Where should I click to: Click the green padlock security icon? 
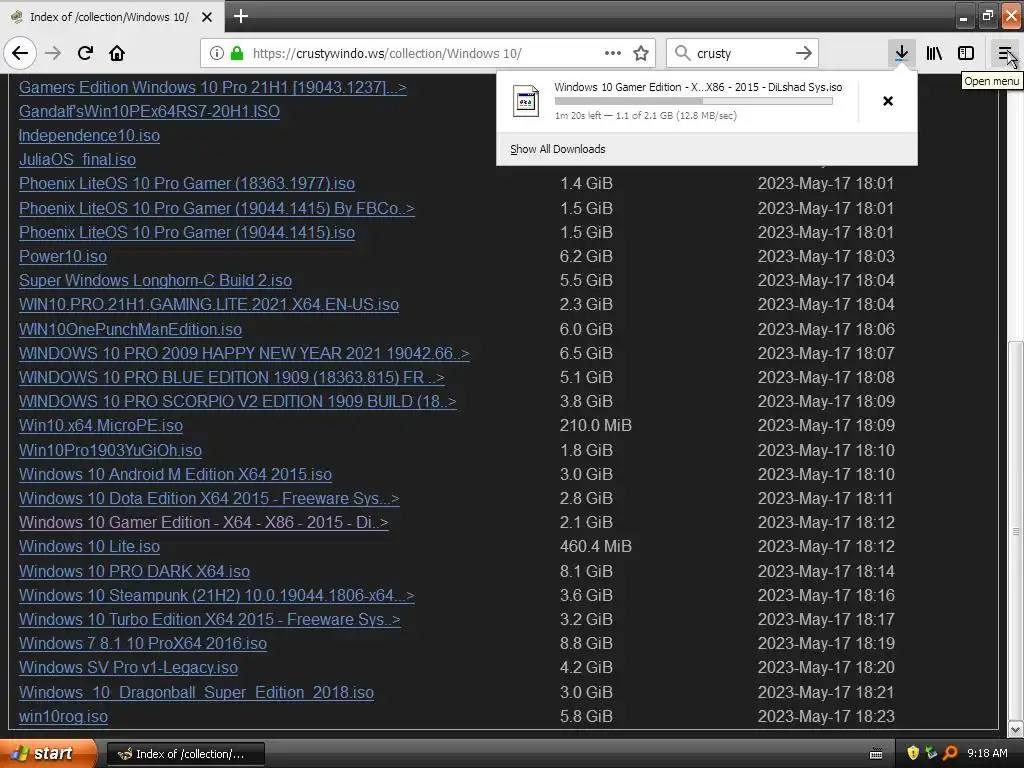coord(237,53)
